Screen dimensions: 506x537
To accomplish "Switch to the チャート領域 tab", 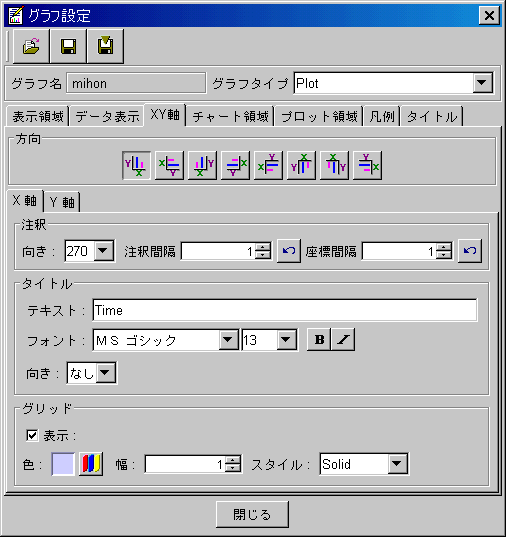I will coord(230,117).
